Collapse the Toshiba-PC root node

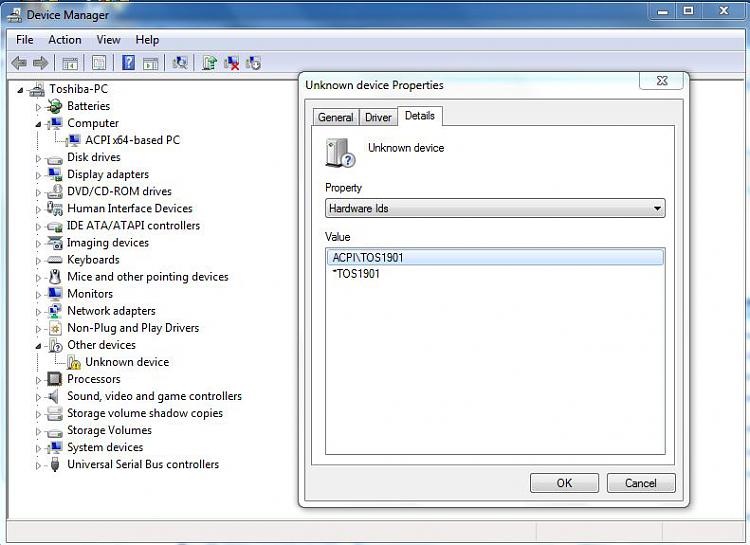[x=20, y=90]
